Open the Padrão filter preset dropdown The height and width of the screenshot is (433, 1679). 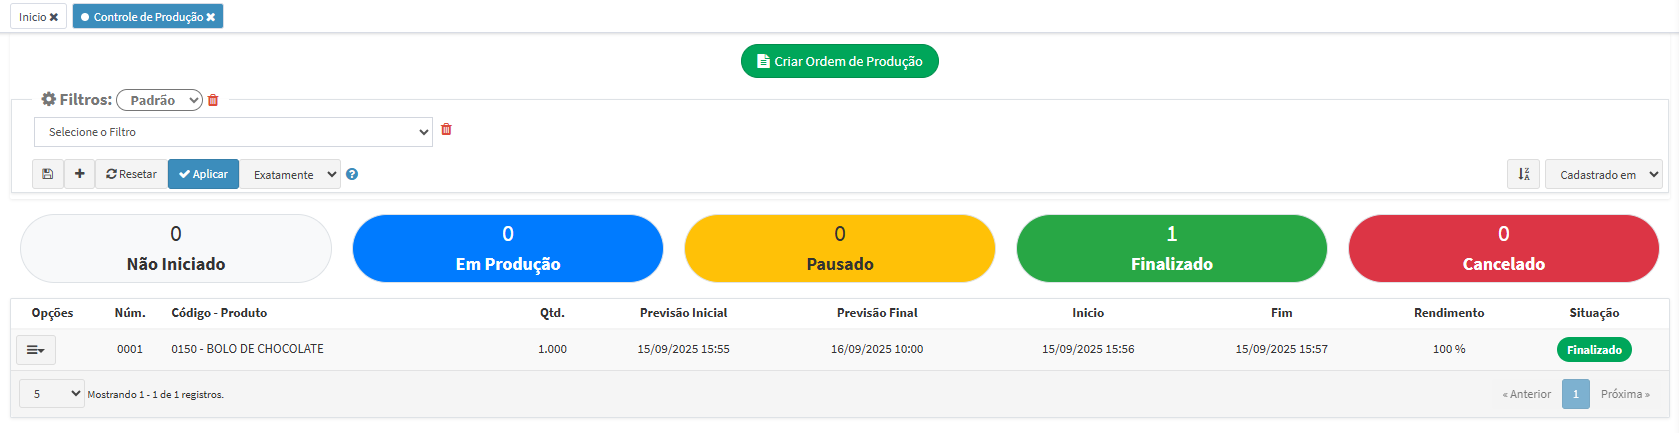[x=160, y=100]
